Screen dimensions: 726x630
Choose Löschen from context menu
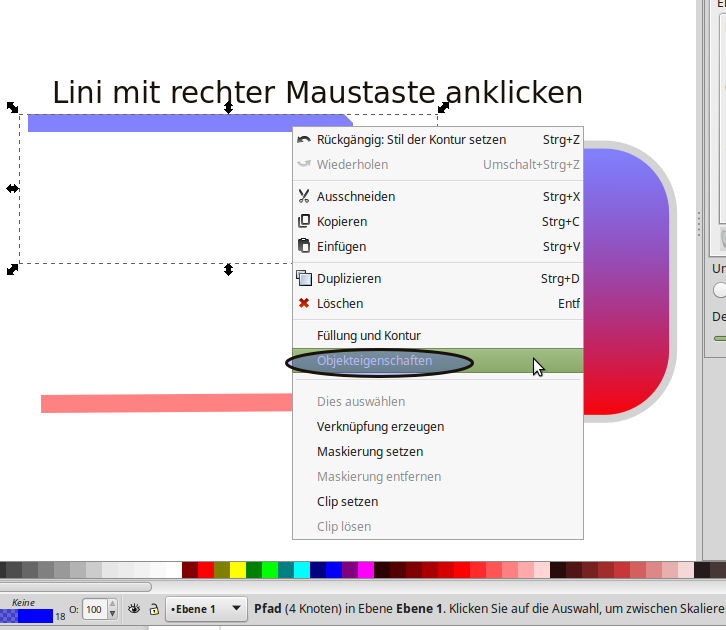pos(438,304)
